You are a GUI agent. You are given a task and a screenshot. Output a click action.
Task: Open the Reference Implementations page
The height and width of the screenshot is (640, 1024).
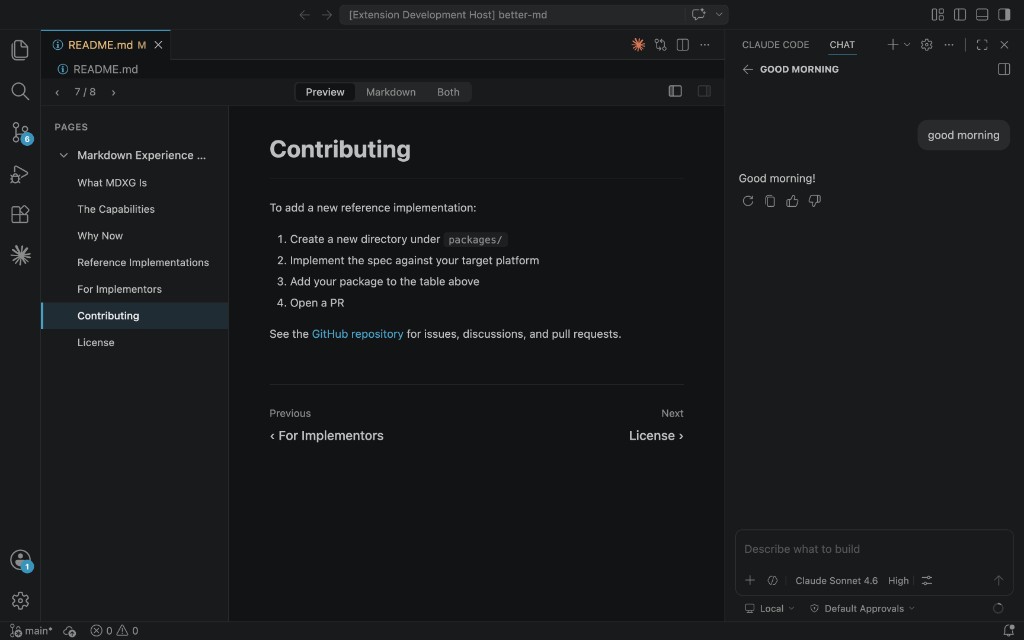click(143, 263)
